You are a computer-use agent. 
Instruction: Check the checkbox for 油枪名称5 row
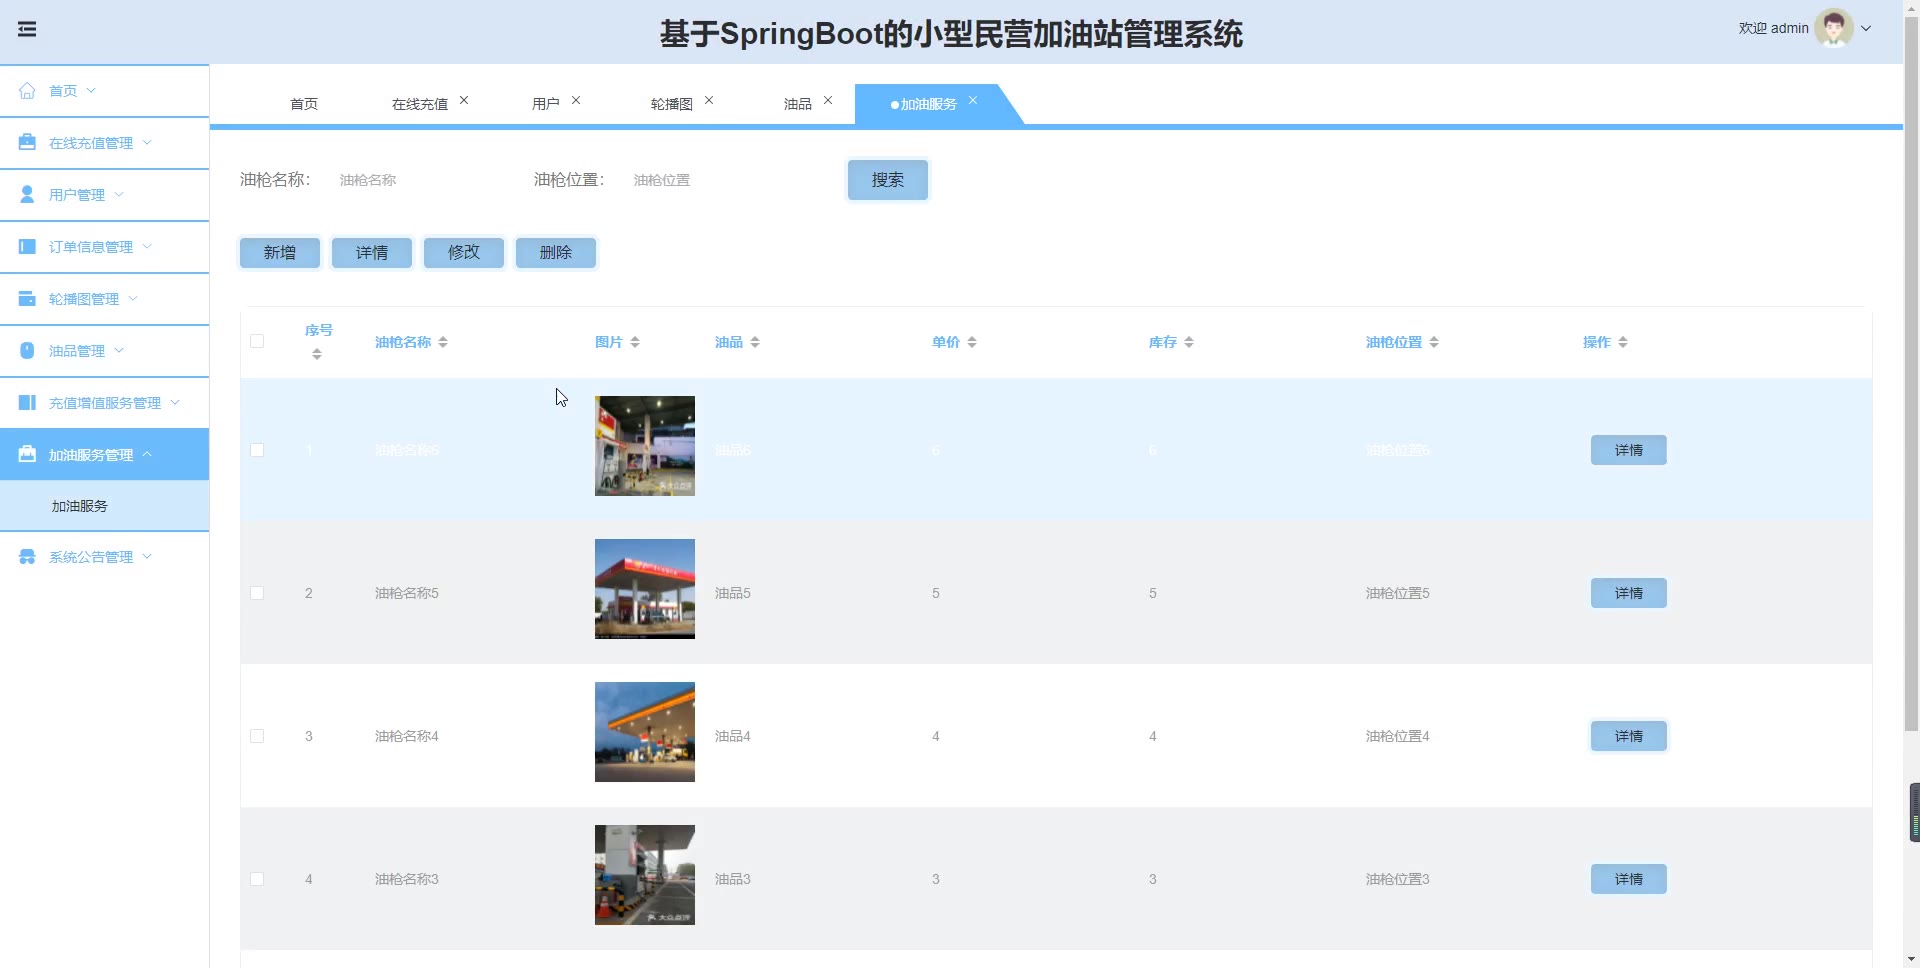point(257,593)
